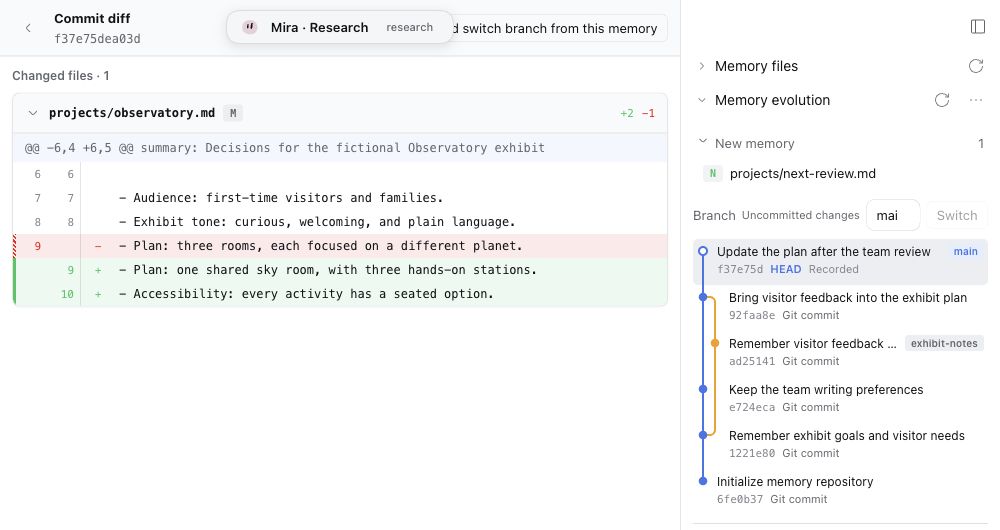
Task: Click the exhibit-notes branch tag
Action: pyautogui.click(x=944, y=343)
